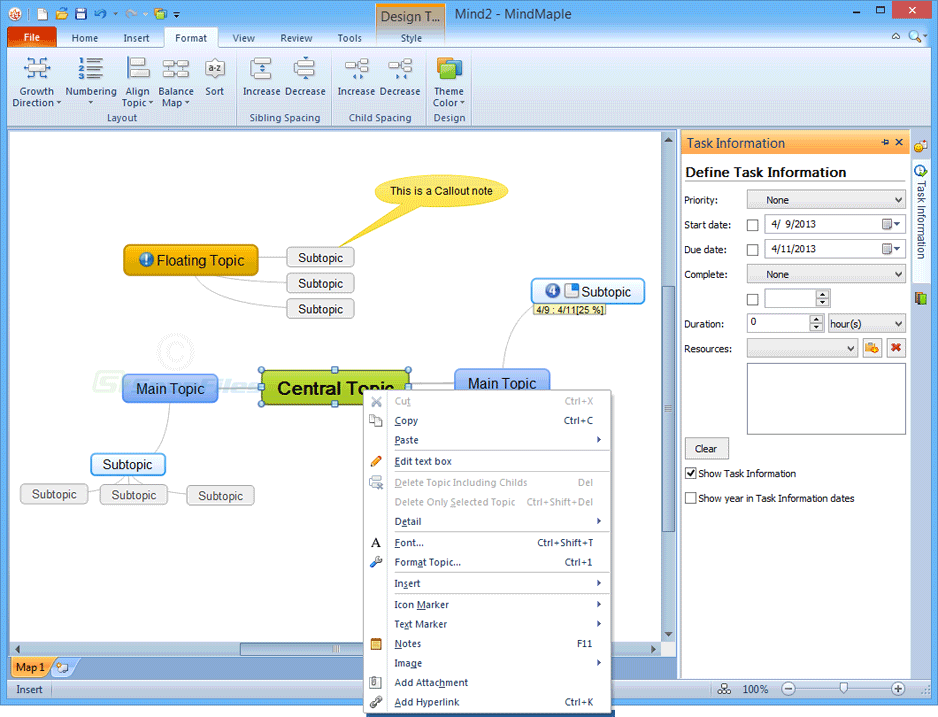This screenshot has height=717, width=938.
Task: Click the zoom slider handle in status bar
Action: [x=843, y=689]
